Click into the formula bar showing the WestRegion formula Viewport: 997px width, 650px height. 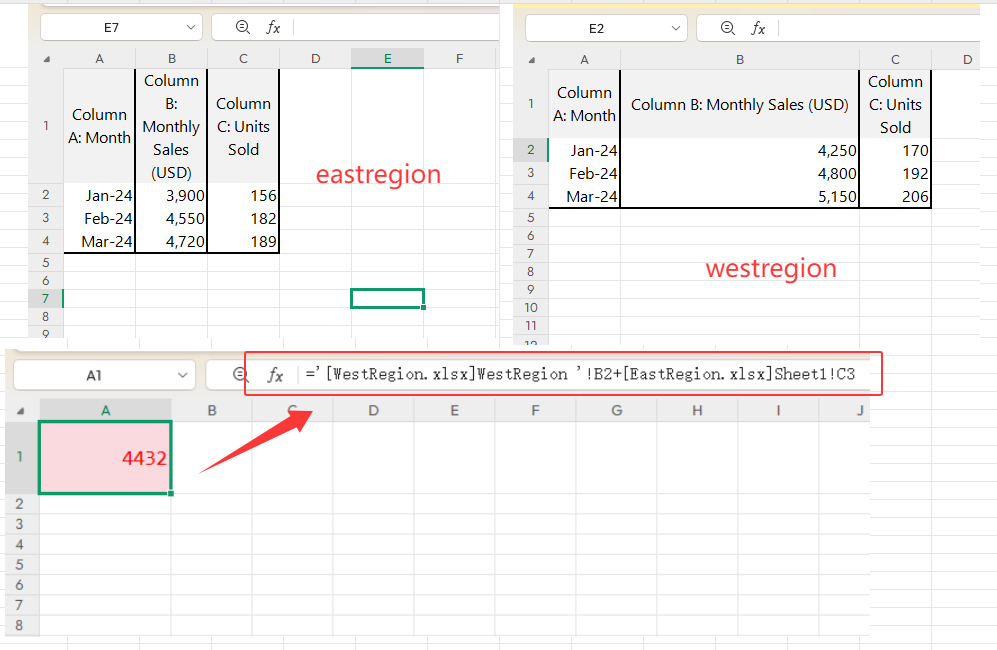click(x=580, y=375)
